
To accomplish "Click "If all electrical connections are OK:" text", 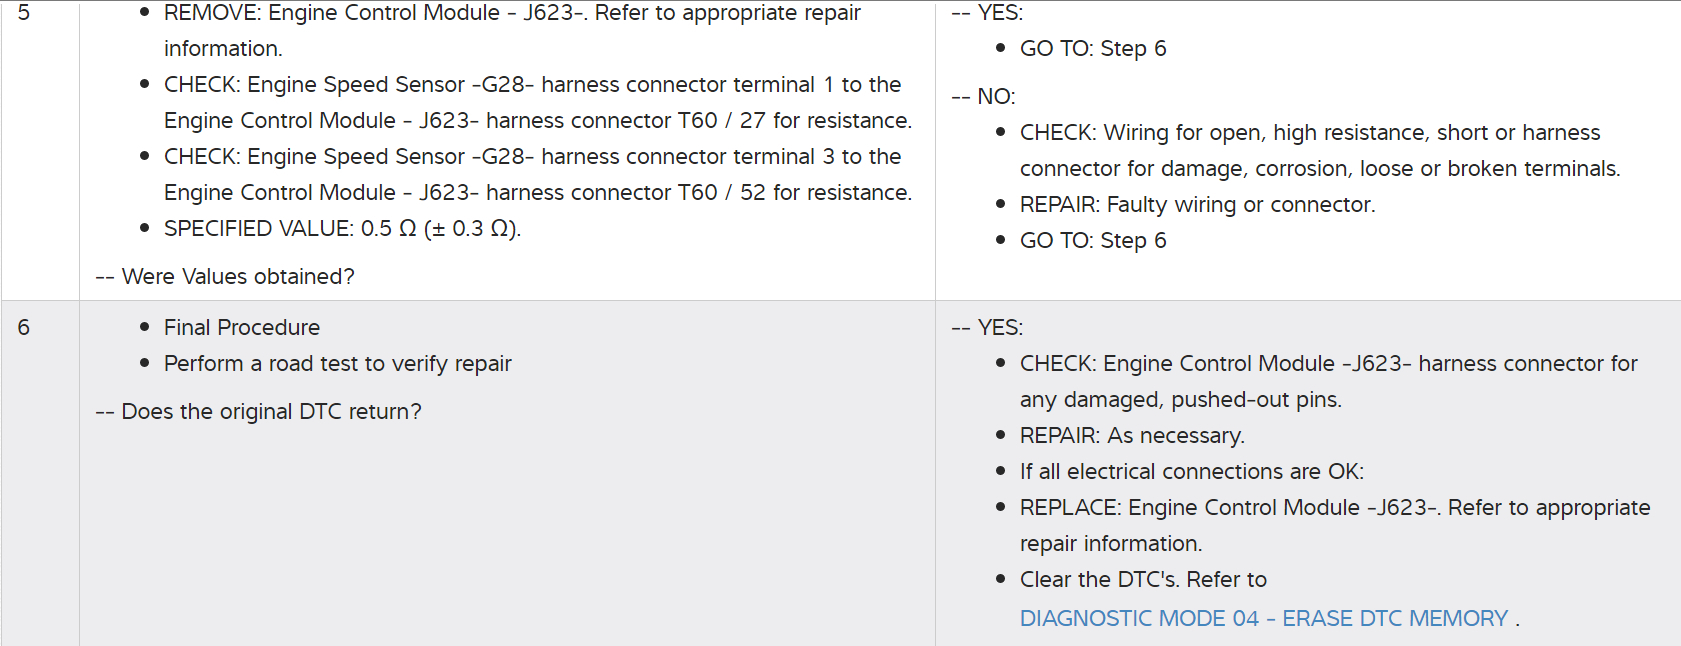I will click(x=1191, y=472).
